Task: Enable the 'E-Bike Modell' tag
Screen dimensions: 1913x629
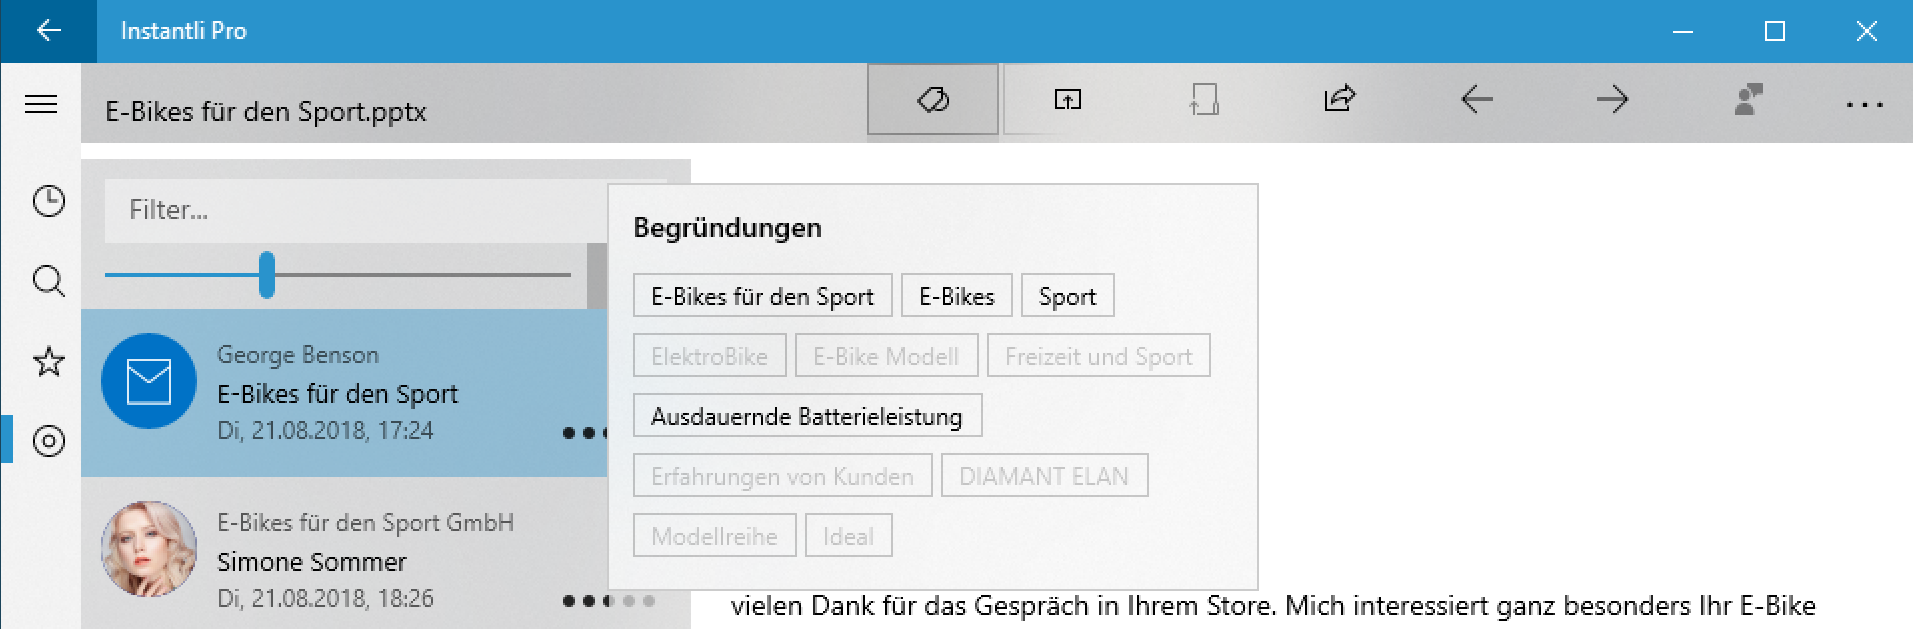Action: coord(886,356)
